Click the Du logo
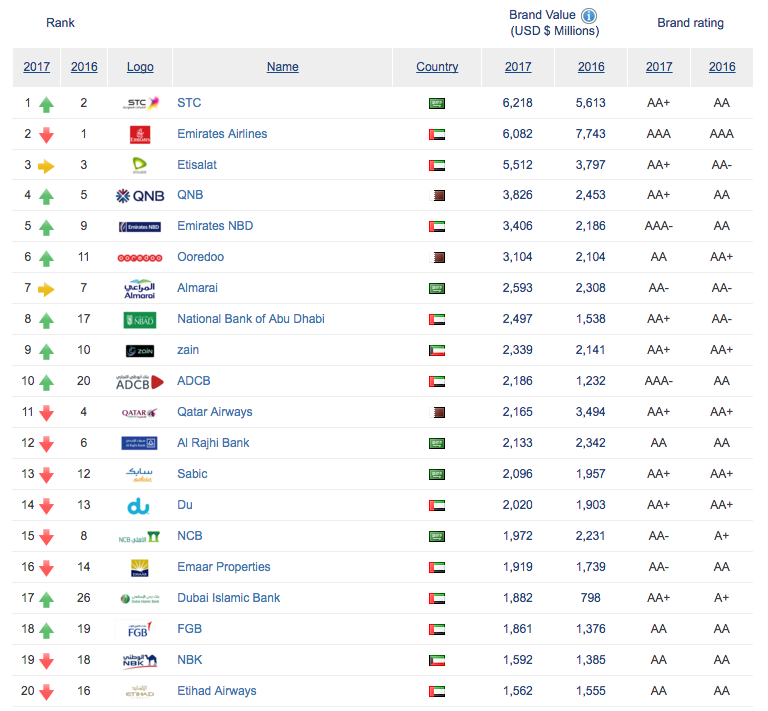The image size is (768, 711). coord(140,506)
